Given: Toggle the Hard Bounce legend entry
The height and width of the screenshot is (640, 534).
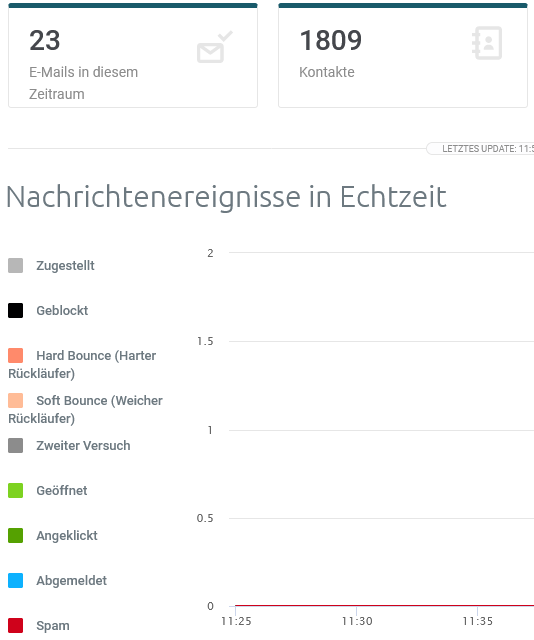Looking at the screenshot, I should pyautogui.click(x=82, y=364).
